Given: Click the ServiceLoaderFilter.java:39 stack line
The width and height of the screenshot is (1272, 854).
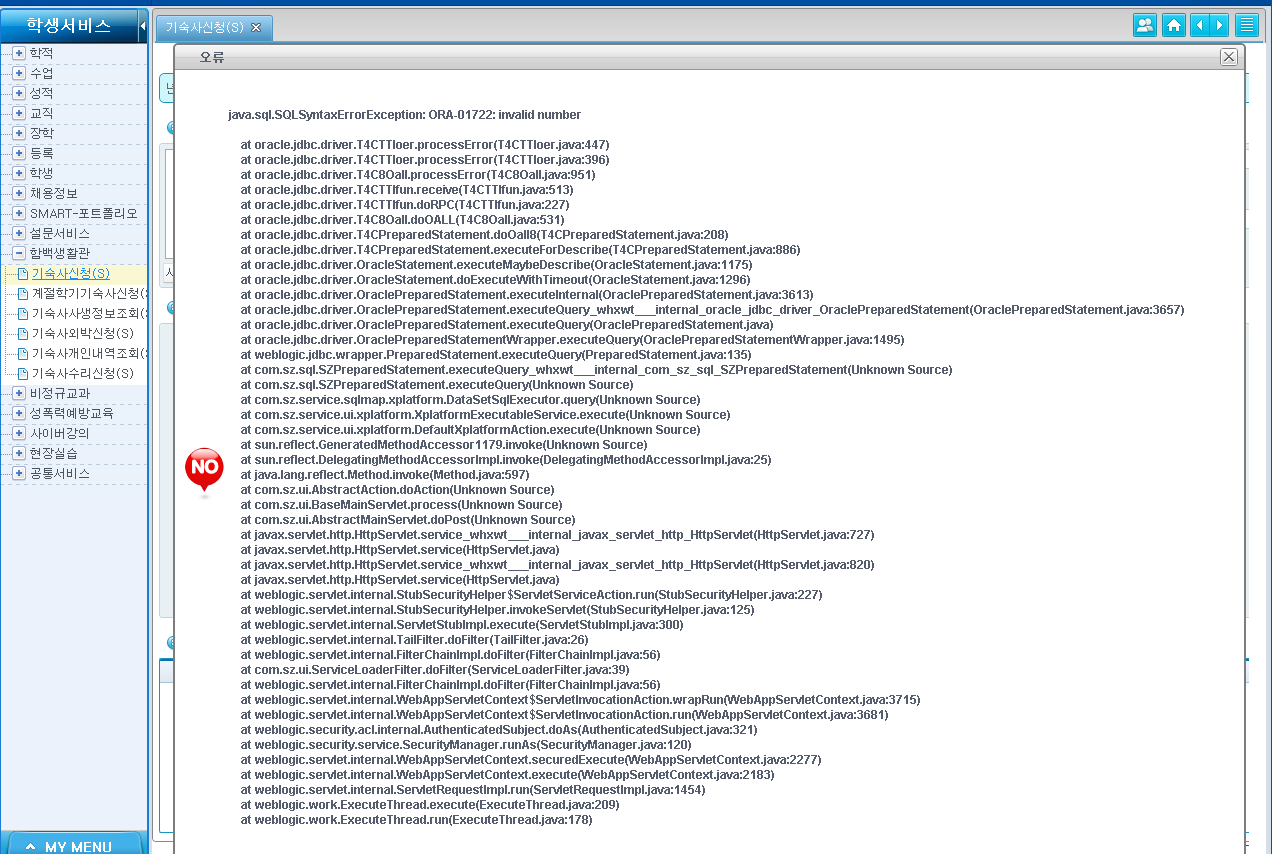Looking at the screenshot, I should pos(435,670).
